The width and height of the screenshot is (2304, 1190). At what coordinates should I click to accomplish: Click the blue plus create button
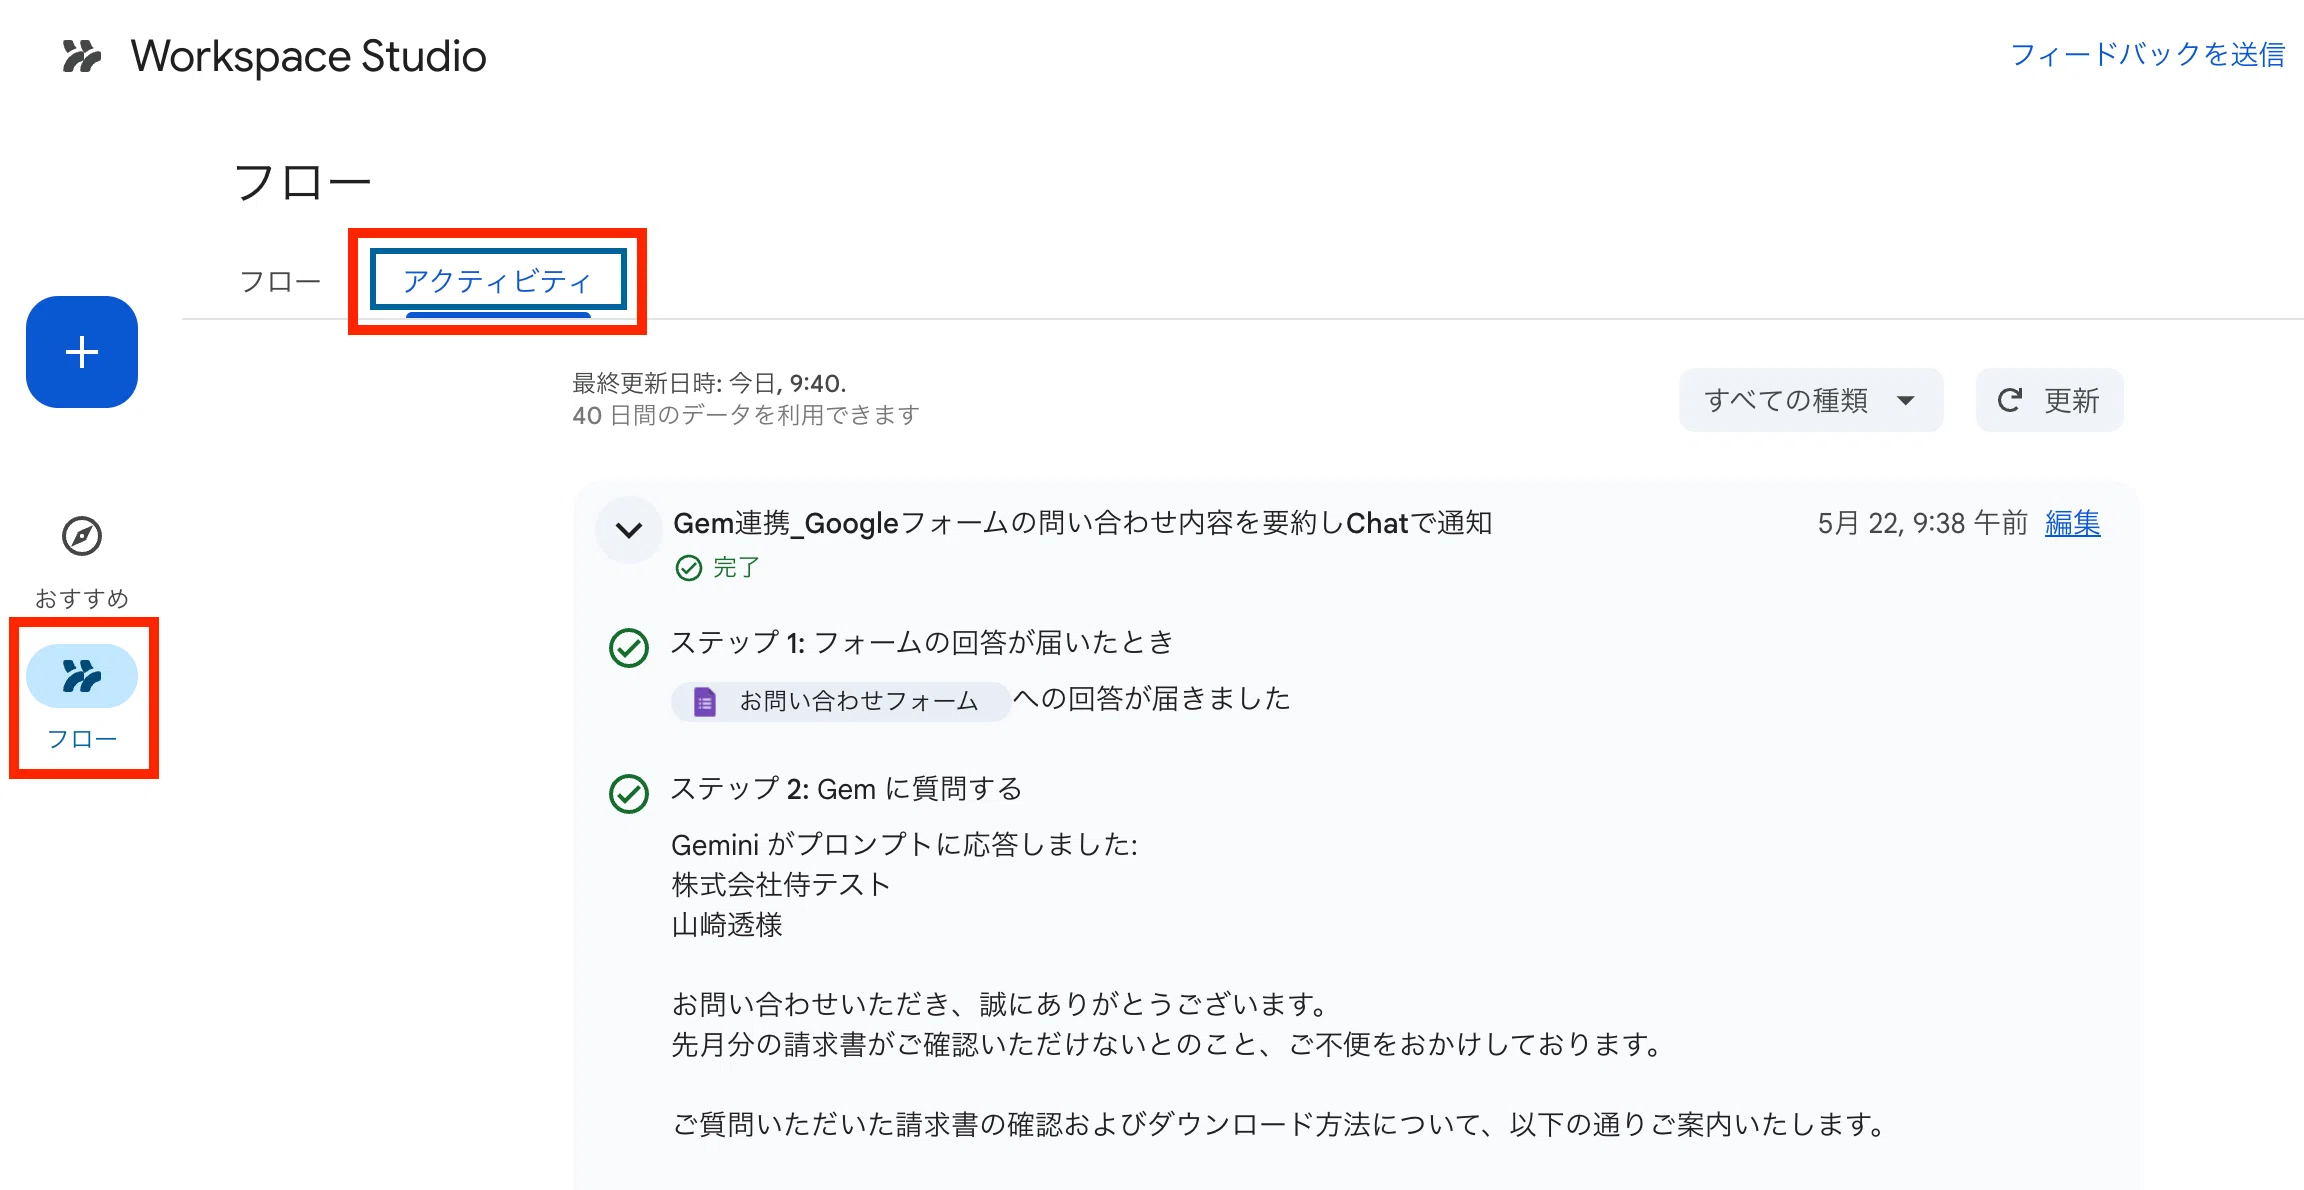tap(82, 352)
